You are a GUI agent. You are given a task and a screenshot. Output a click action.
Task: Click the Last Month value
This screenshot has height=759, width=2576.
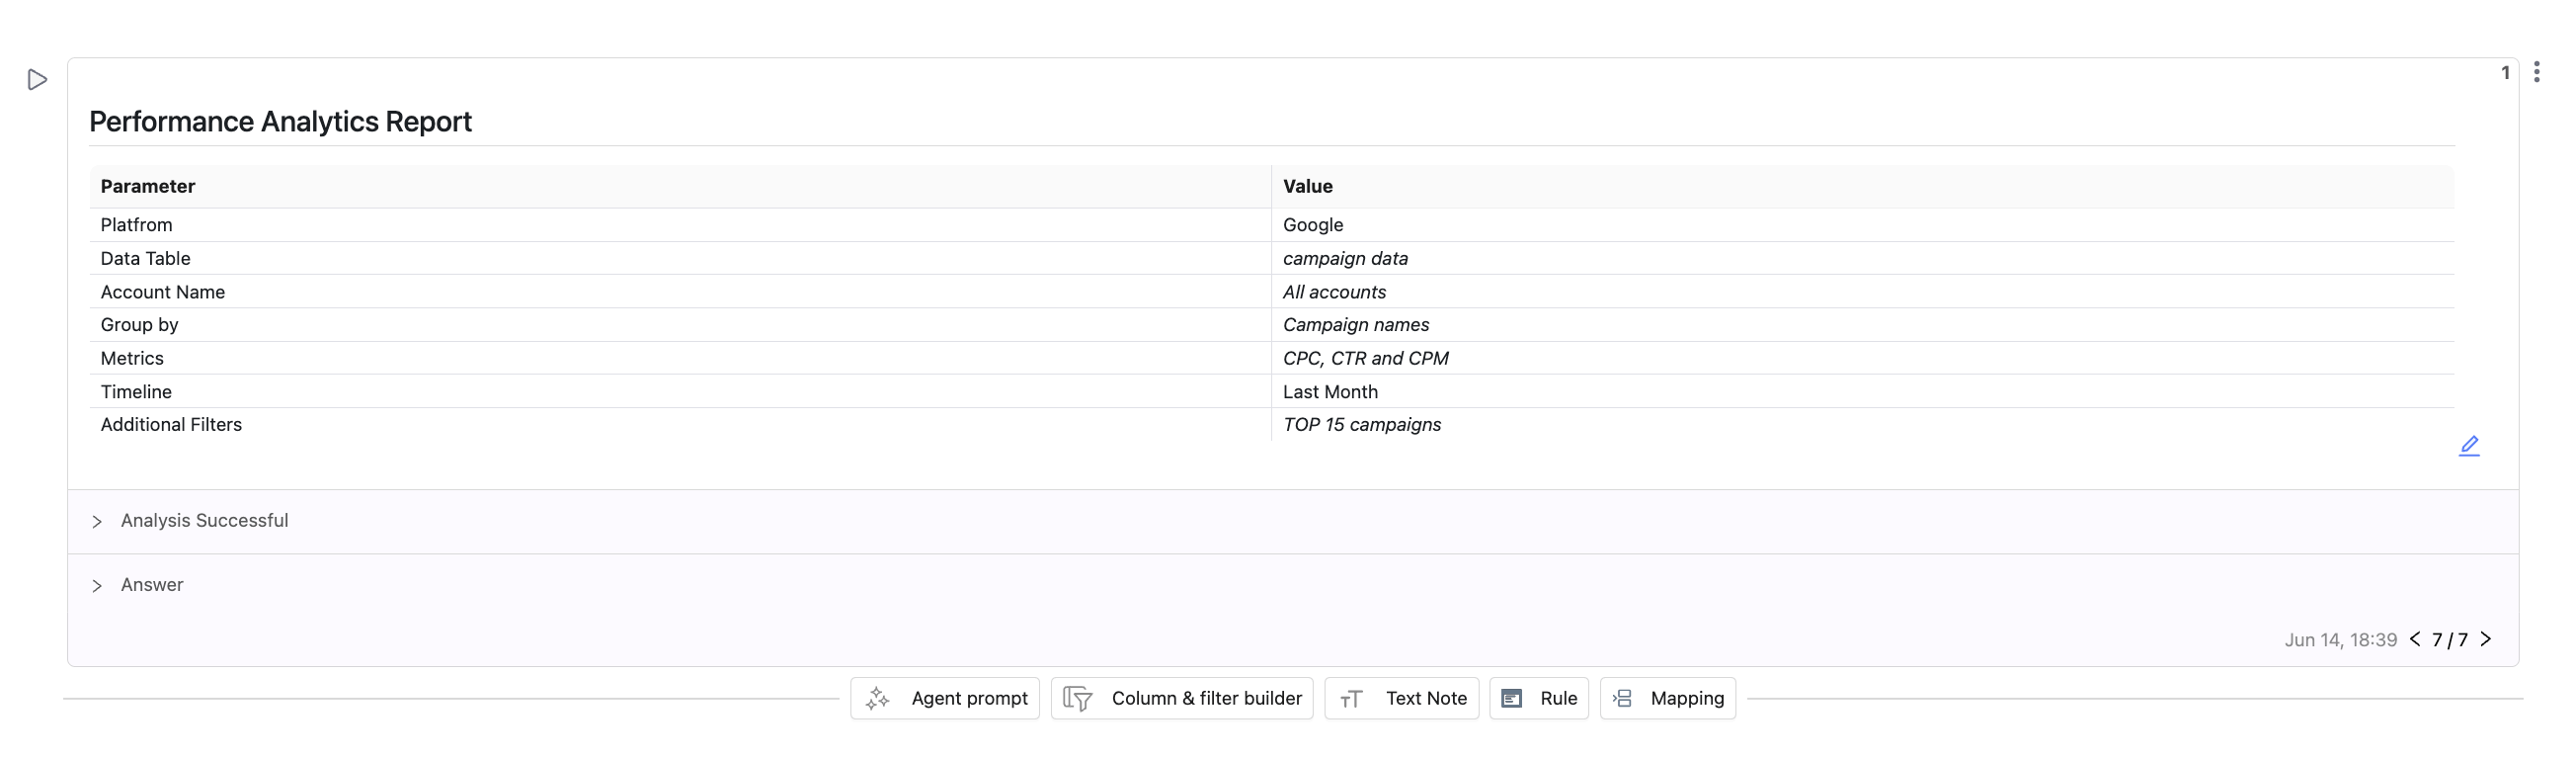click(1330, 392)
